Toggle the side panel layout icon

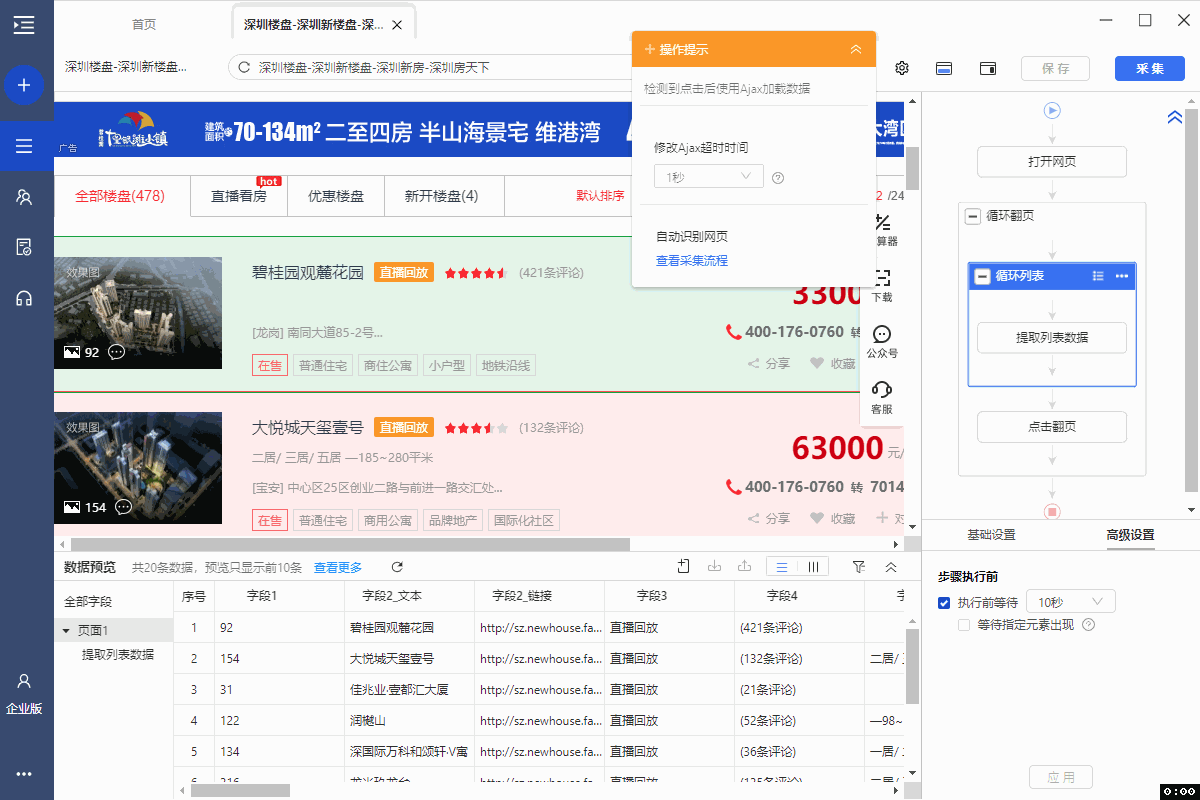coord(988,68)
